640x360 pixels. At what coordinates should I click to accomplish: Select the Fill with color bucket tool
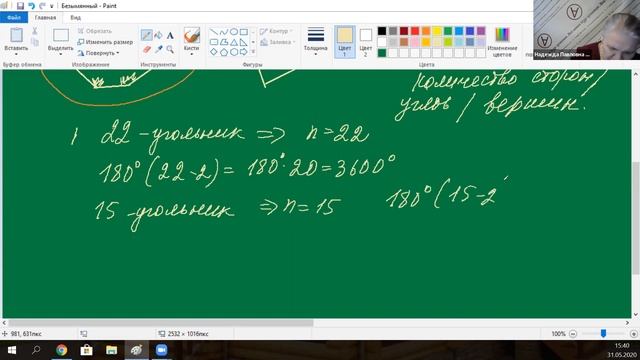coord(158,35)
